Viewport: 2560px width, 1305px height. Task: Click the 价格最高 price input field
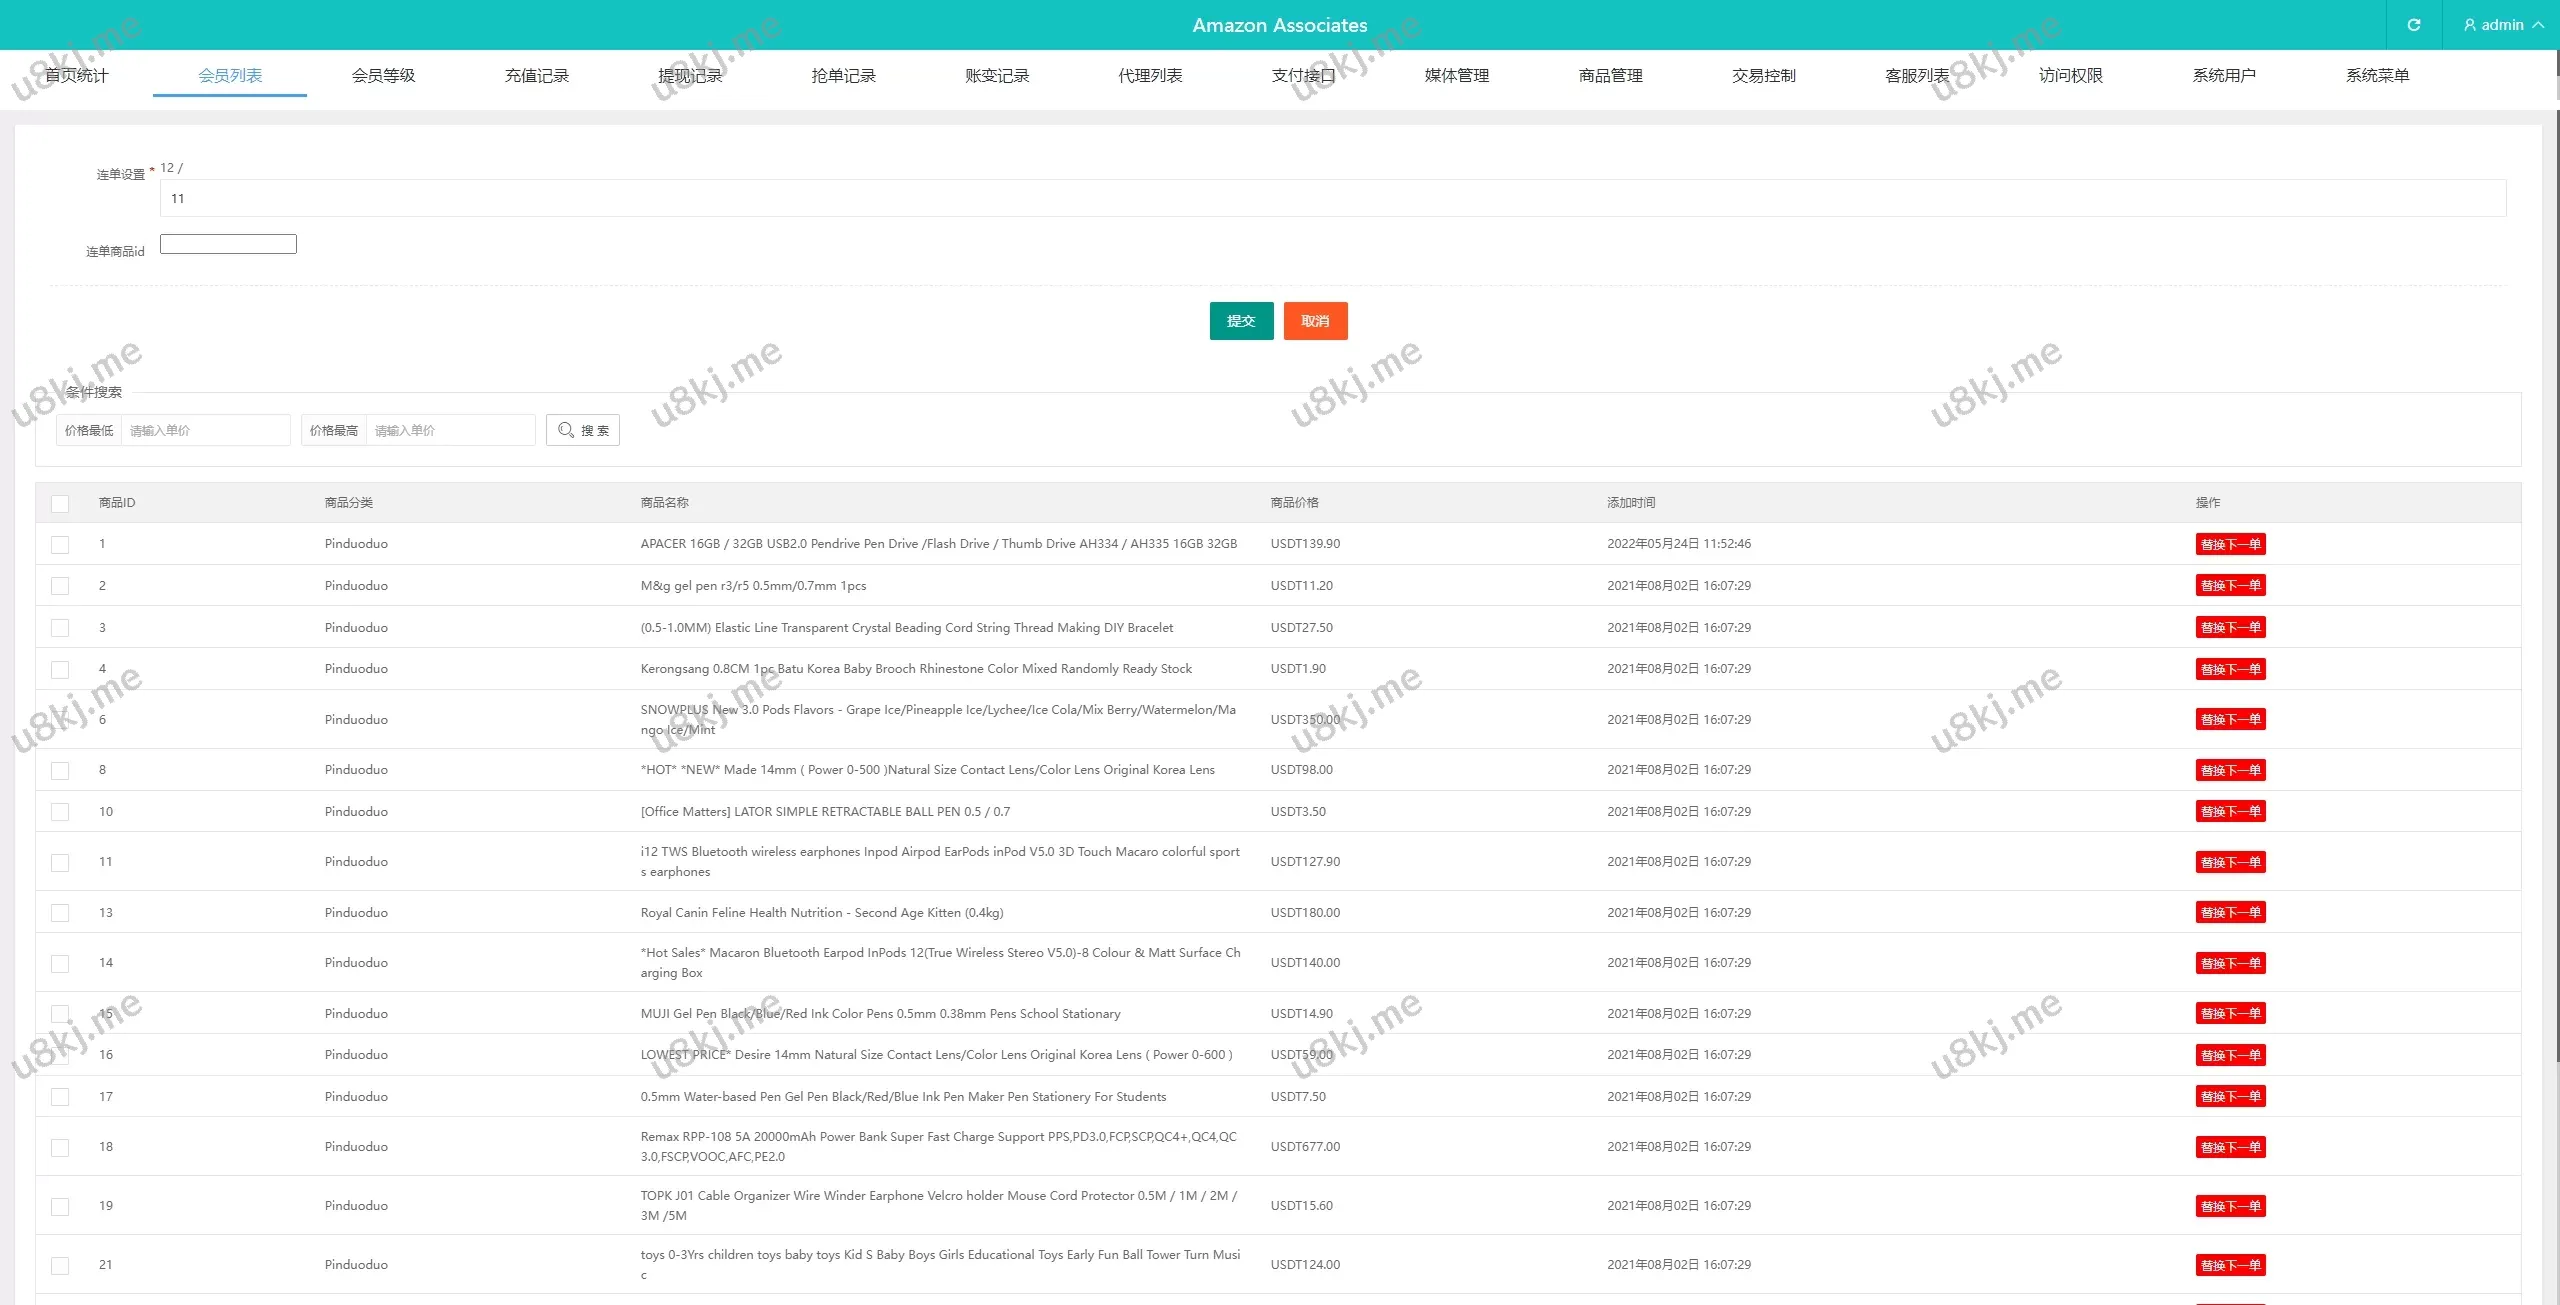tap(450, 430)
